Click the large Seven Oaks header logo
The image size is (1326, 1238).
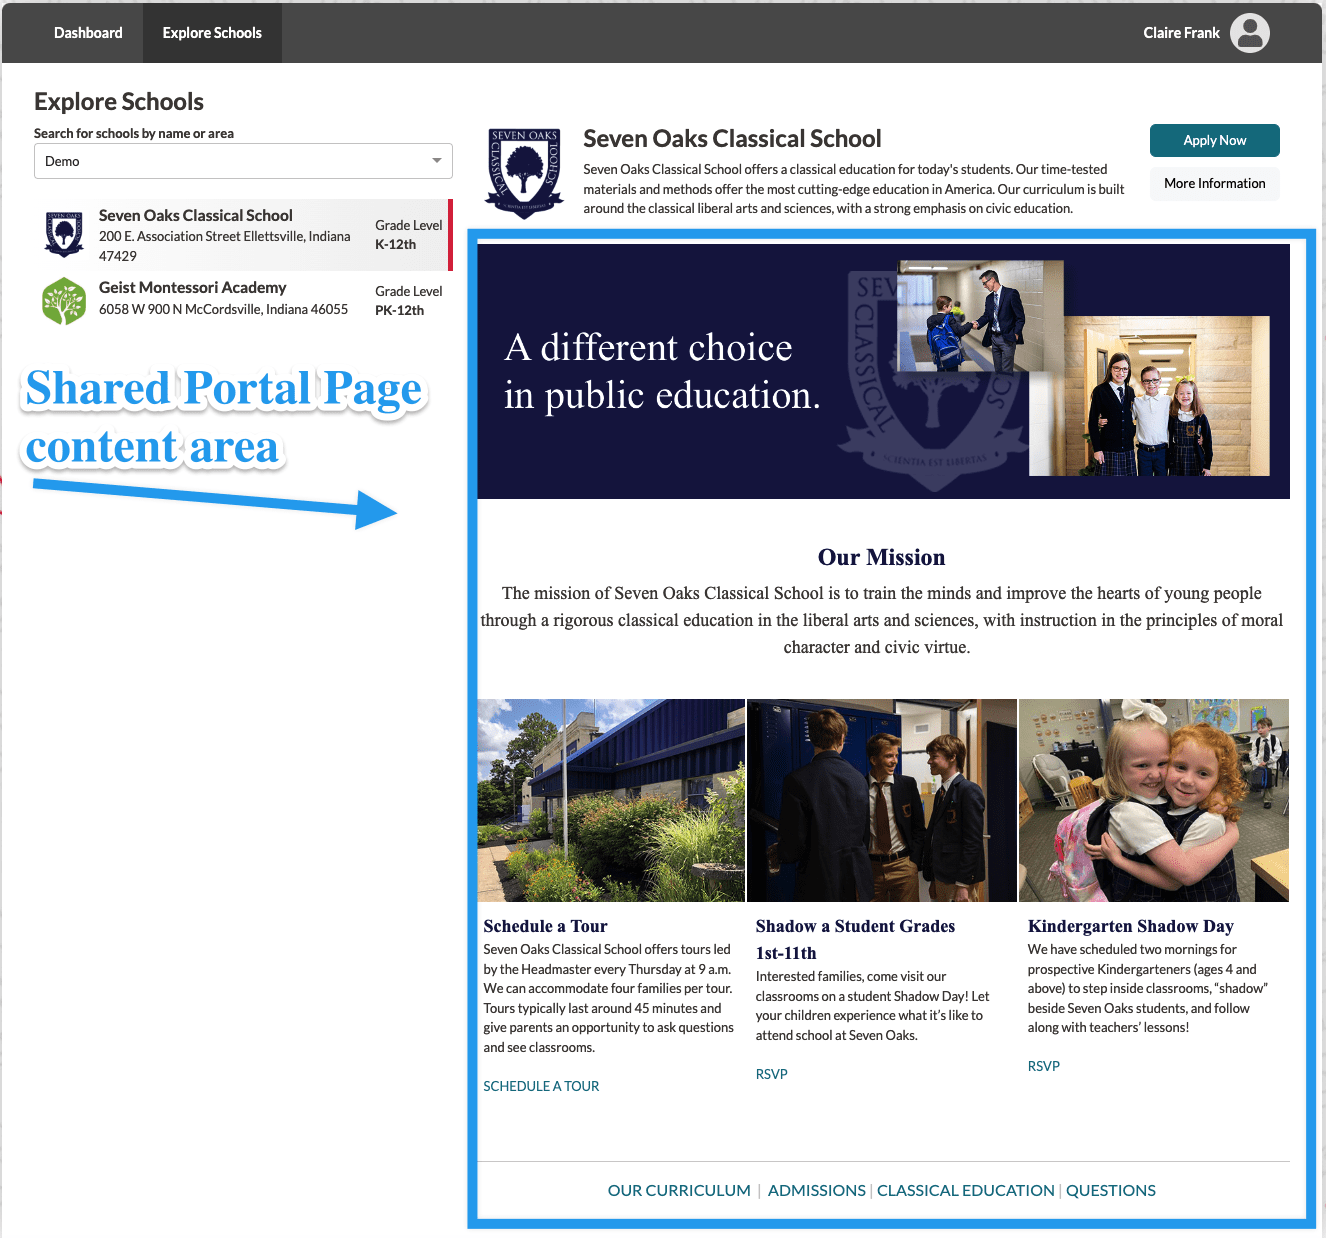524,172
